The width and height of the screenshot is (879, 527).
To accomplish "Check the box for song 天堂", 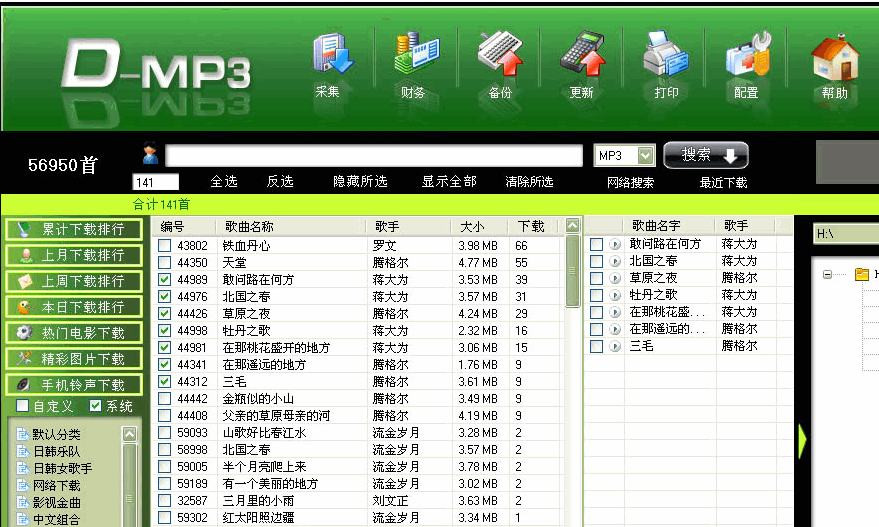I will (164, 262).
